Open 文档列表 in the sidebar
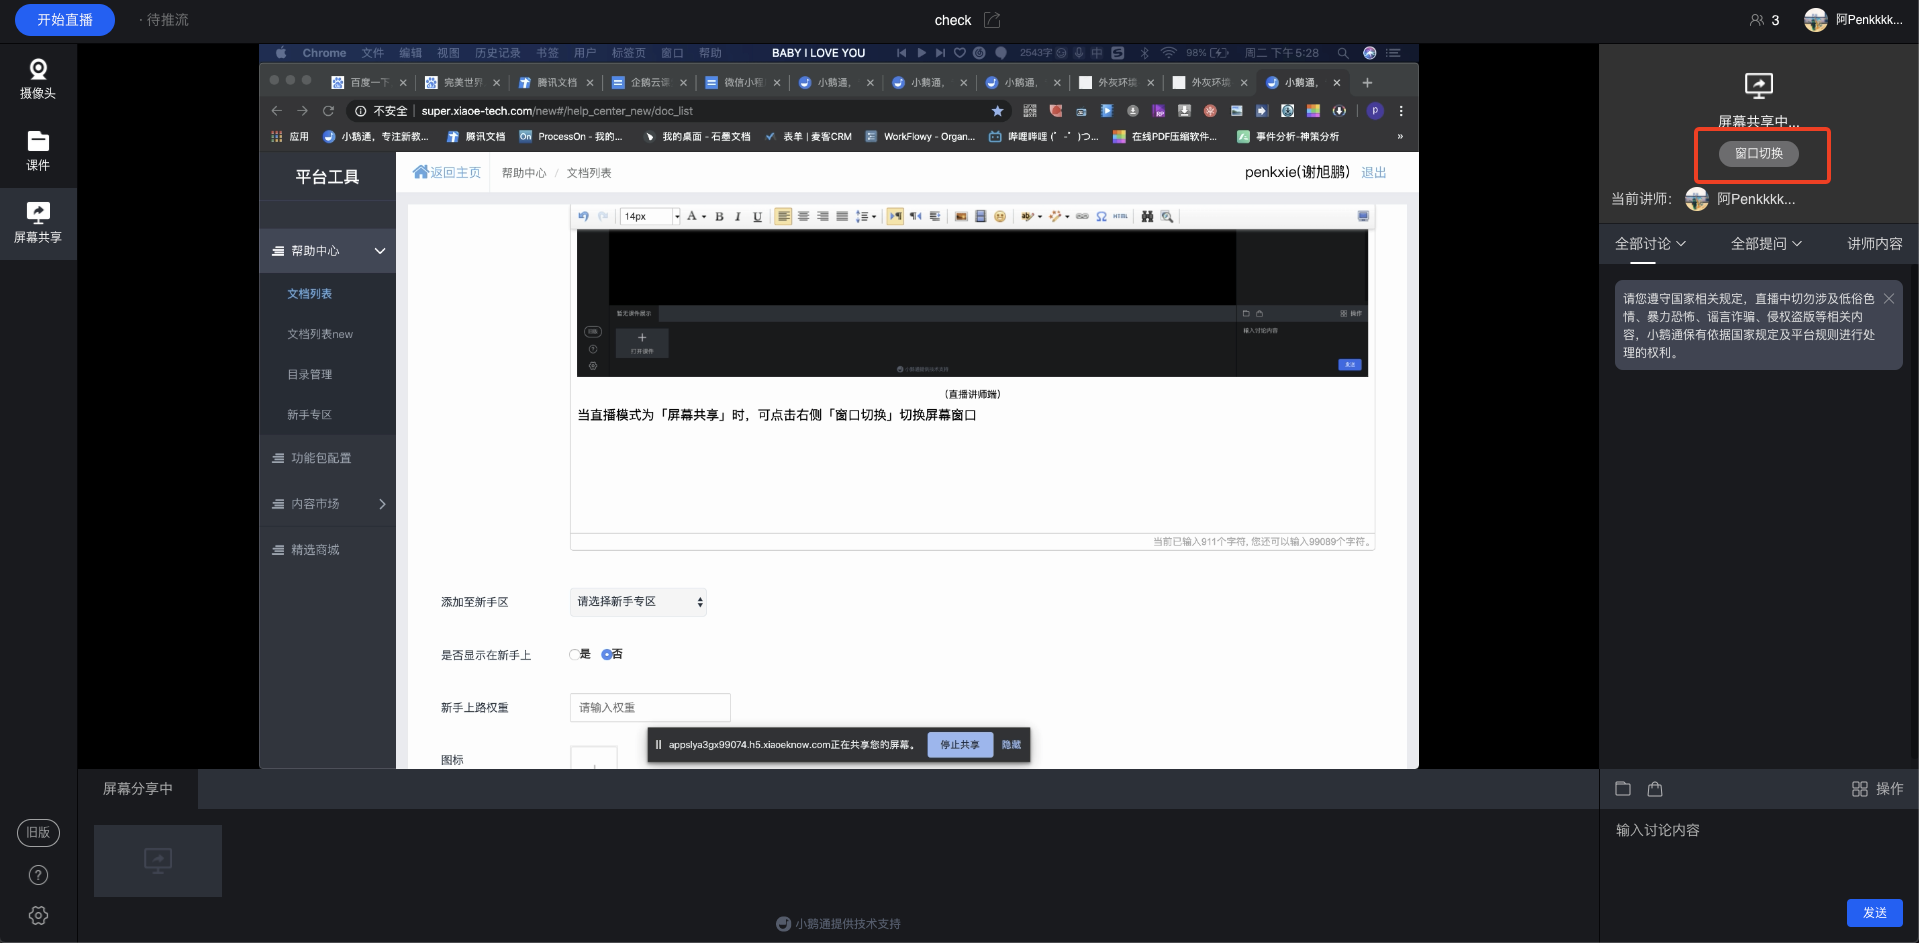The width and height of the screenshot is (1919, 944). coord(310,294)
